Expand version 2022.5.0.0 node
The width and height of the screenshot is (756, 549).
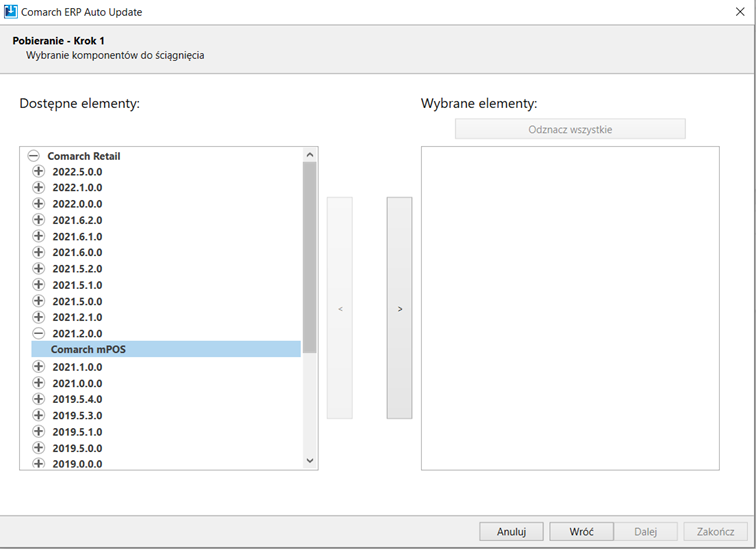(x=39, y=171)
